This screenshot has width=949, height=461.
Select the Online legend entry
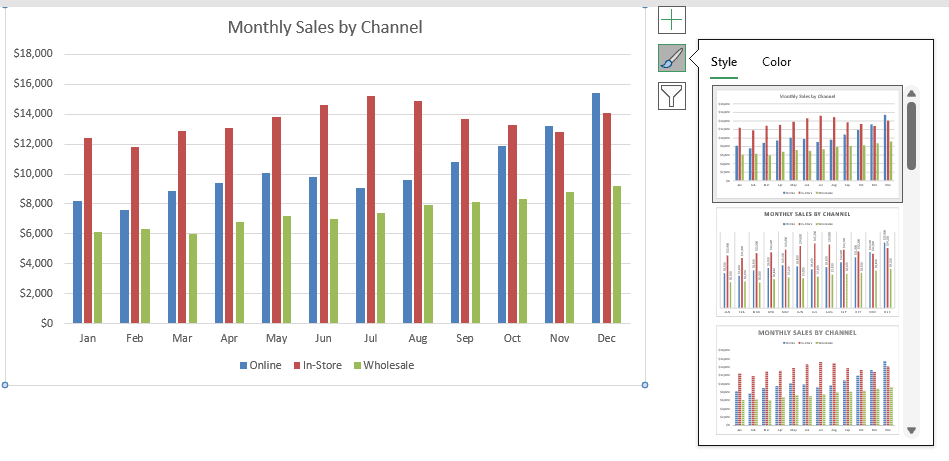[261, 365]
